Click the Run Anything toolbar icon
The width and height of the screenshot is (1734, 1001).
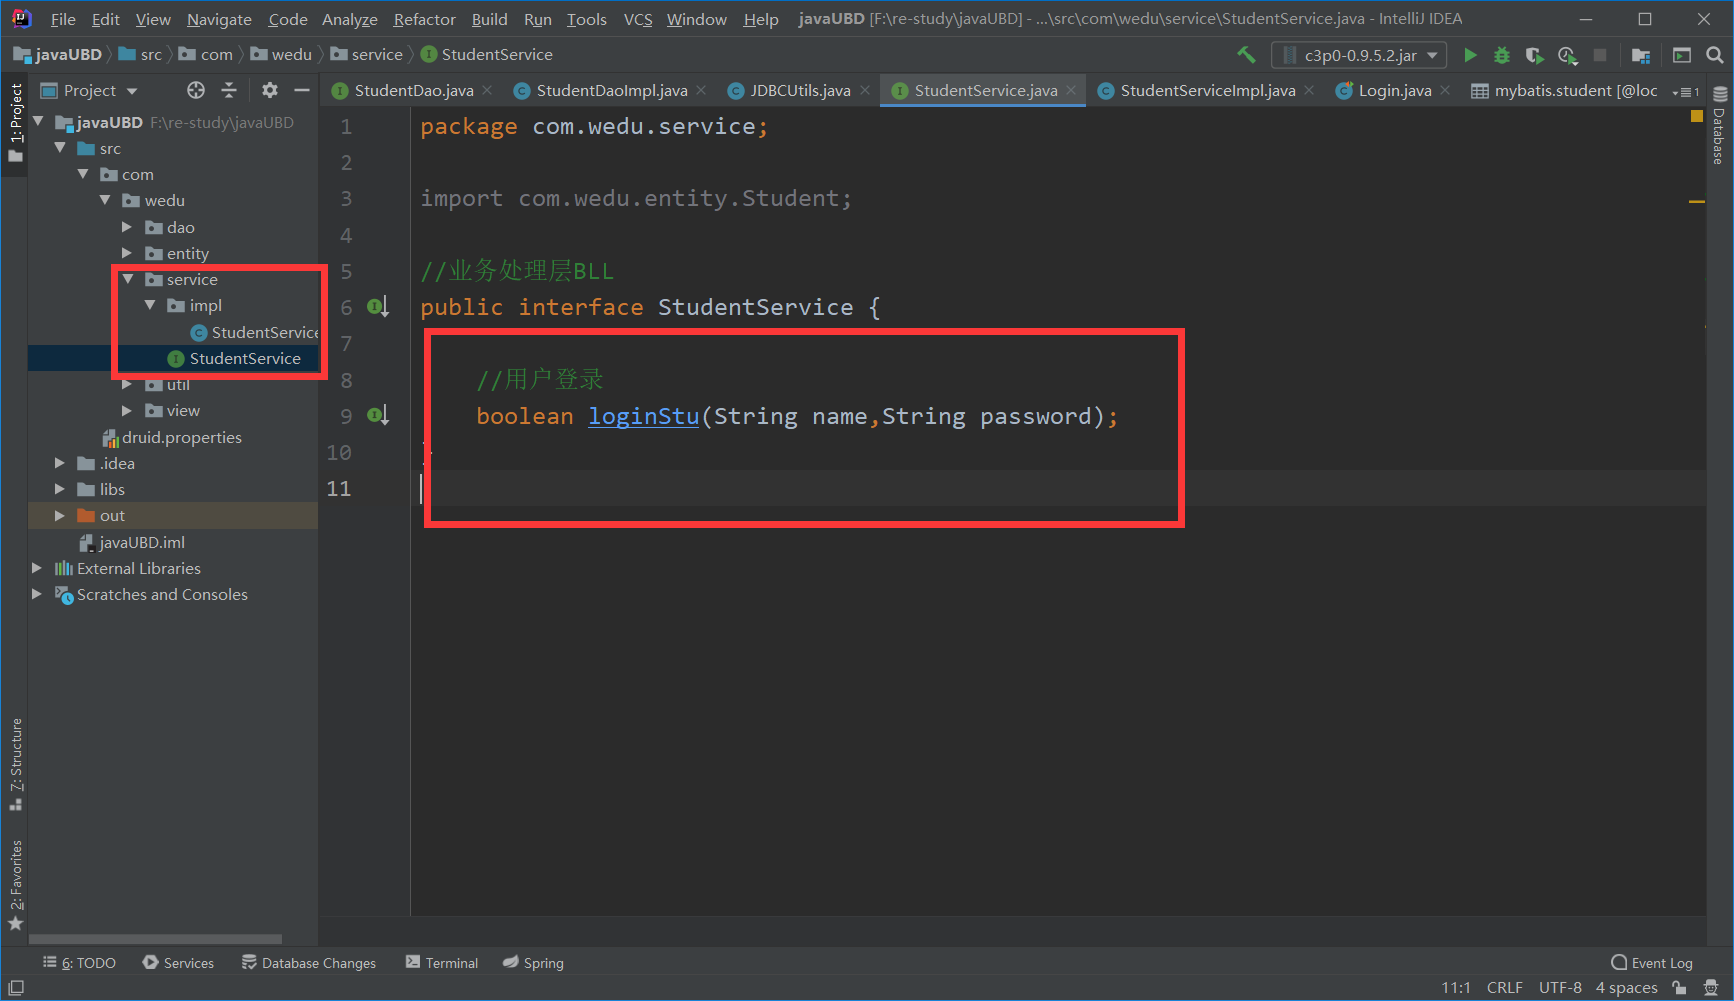1682,55
